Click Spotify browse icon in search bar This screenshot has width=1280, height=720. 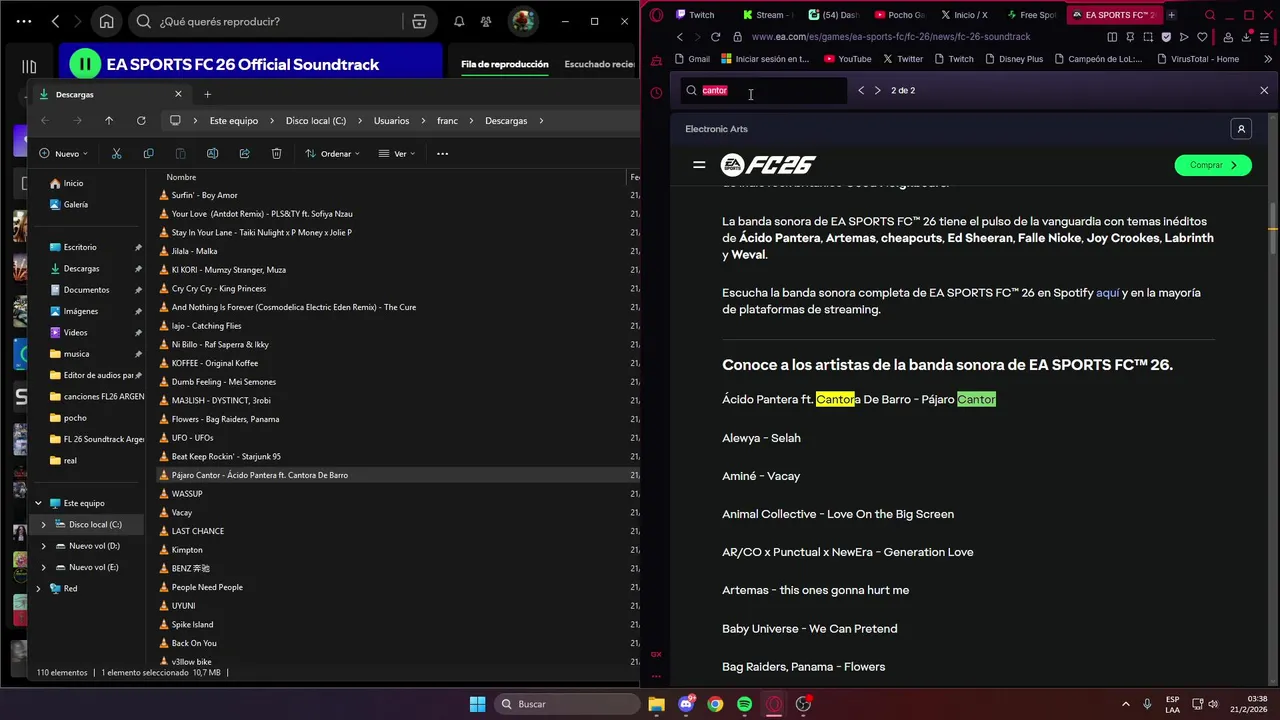pyautogui.click(x=419, y=21)
